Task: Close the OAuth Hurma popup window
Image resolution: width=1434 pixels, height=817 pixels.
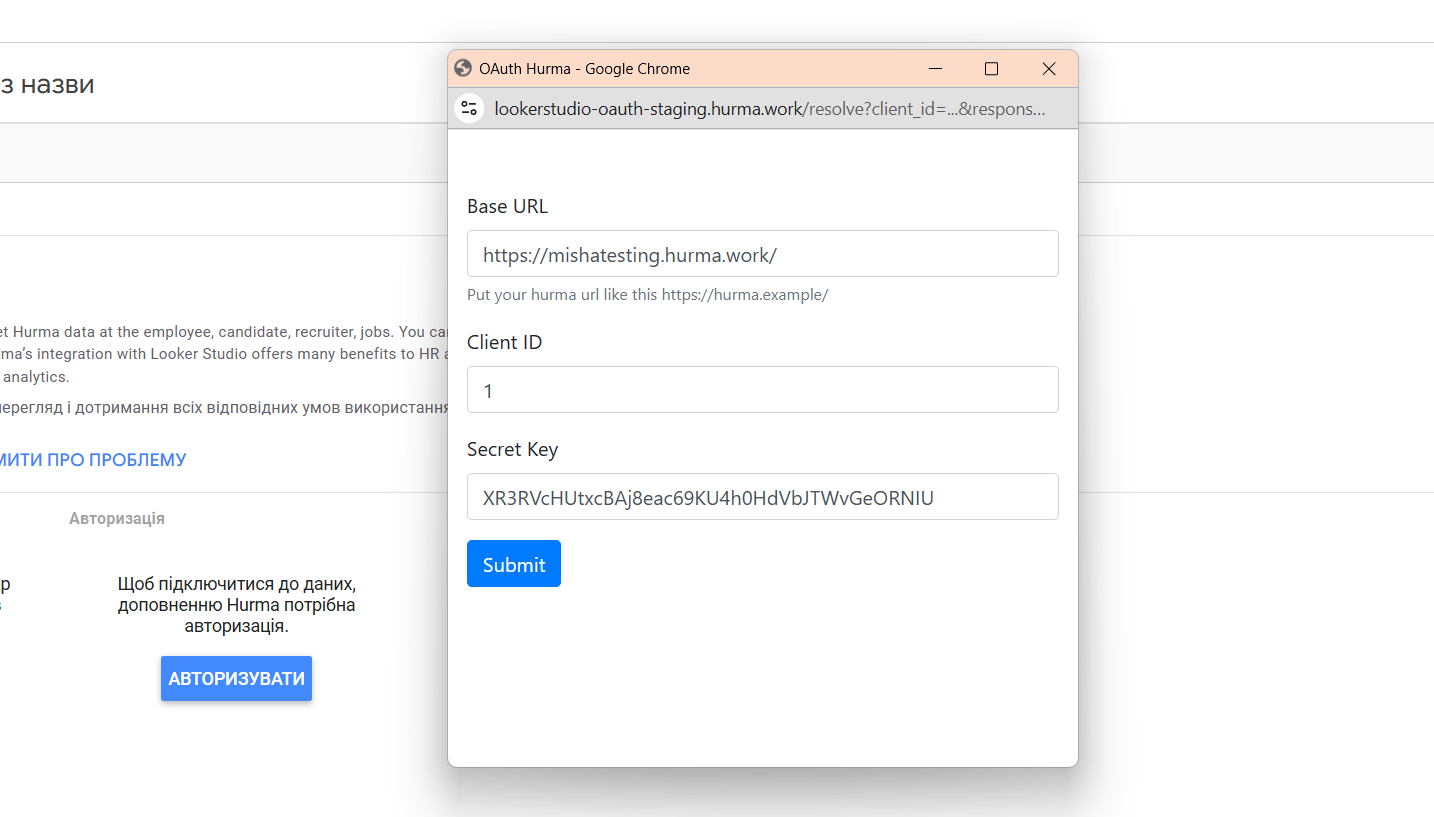Action: [1049, 69]
